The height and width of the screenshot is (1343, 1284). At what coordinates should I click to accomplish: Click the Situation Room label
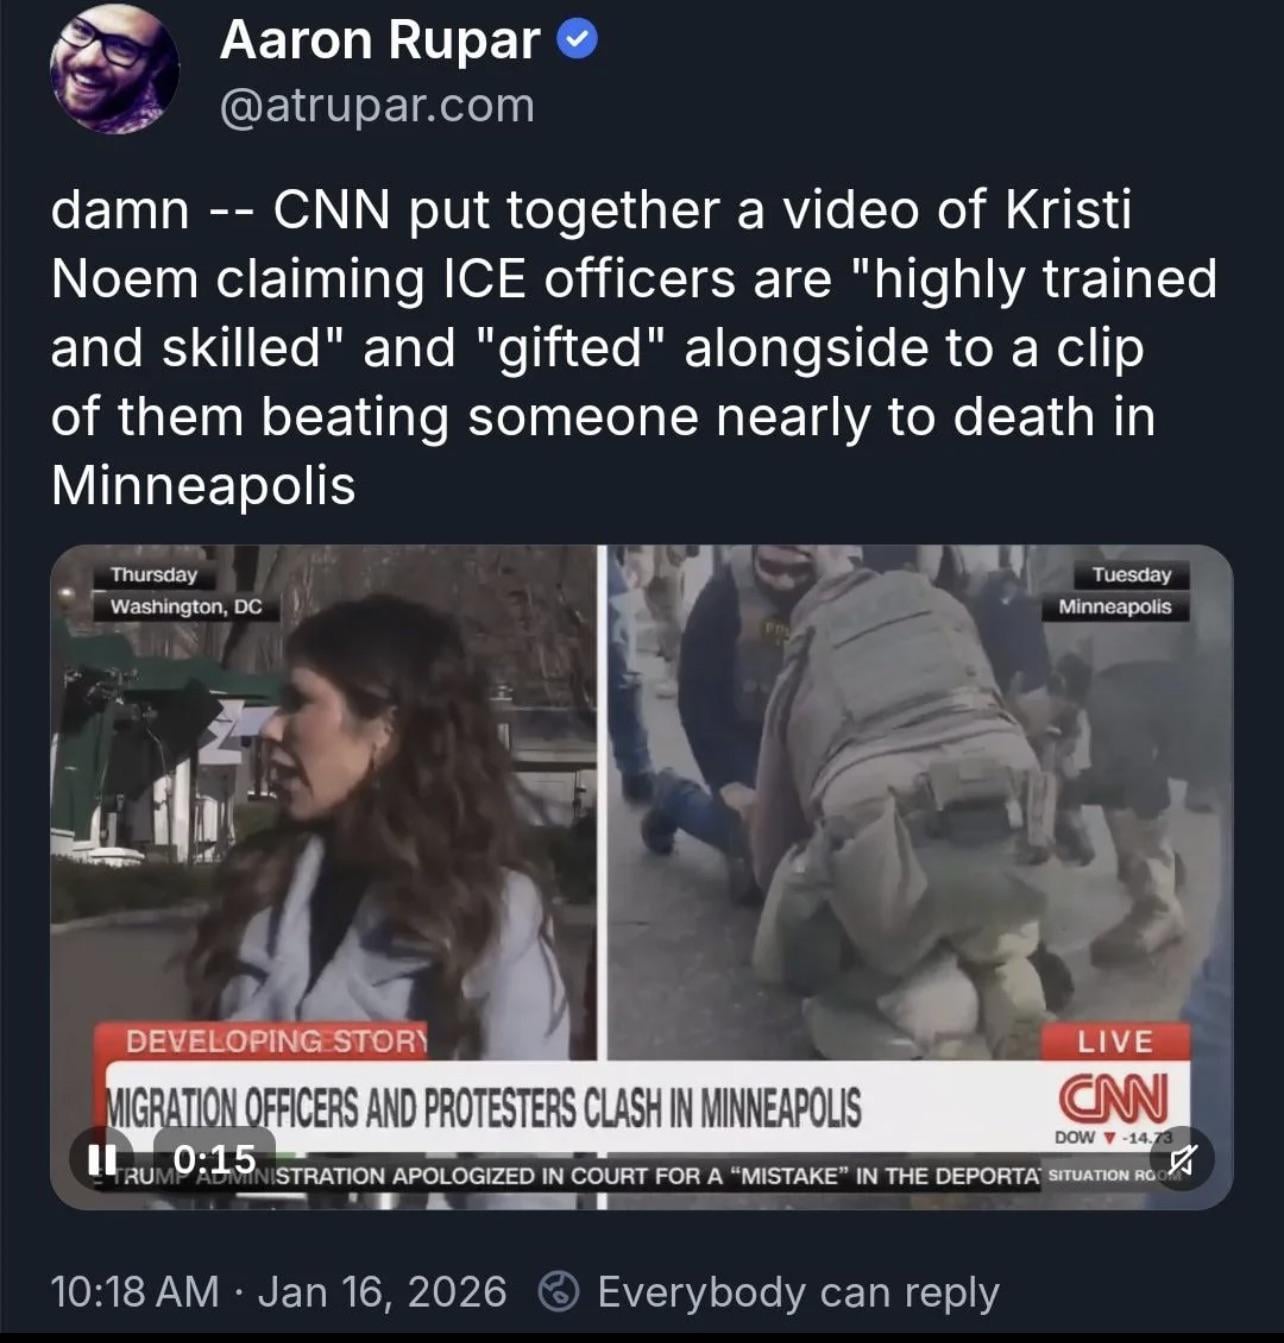[1105, 1175]
